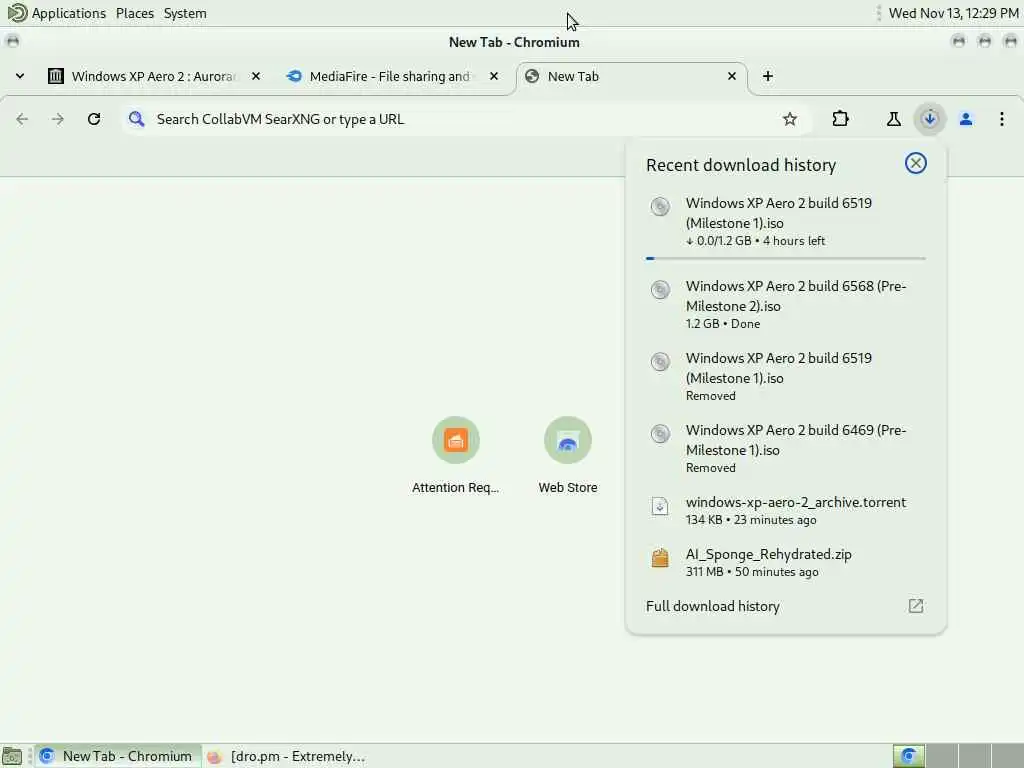The height and width of the screenshot is (768, 1024).
Task: Open the Web Store shortcut tile
Action: point(568,455)
